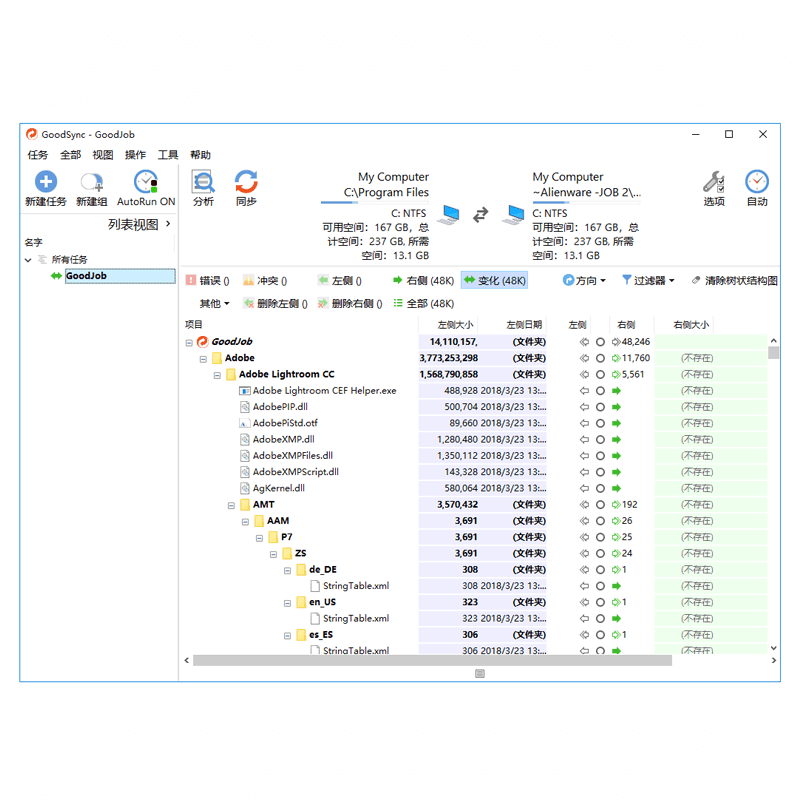The width and height of the screenshot is (800, 800).
Task: Open the 视图 (View) menu
Action: pos(103,155)
